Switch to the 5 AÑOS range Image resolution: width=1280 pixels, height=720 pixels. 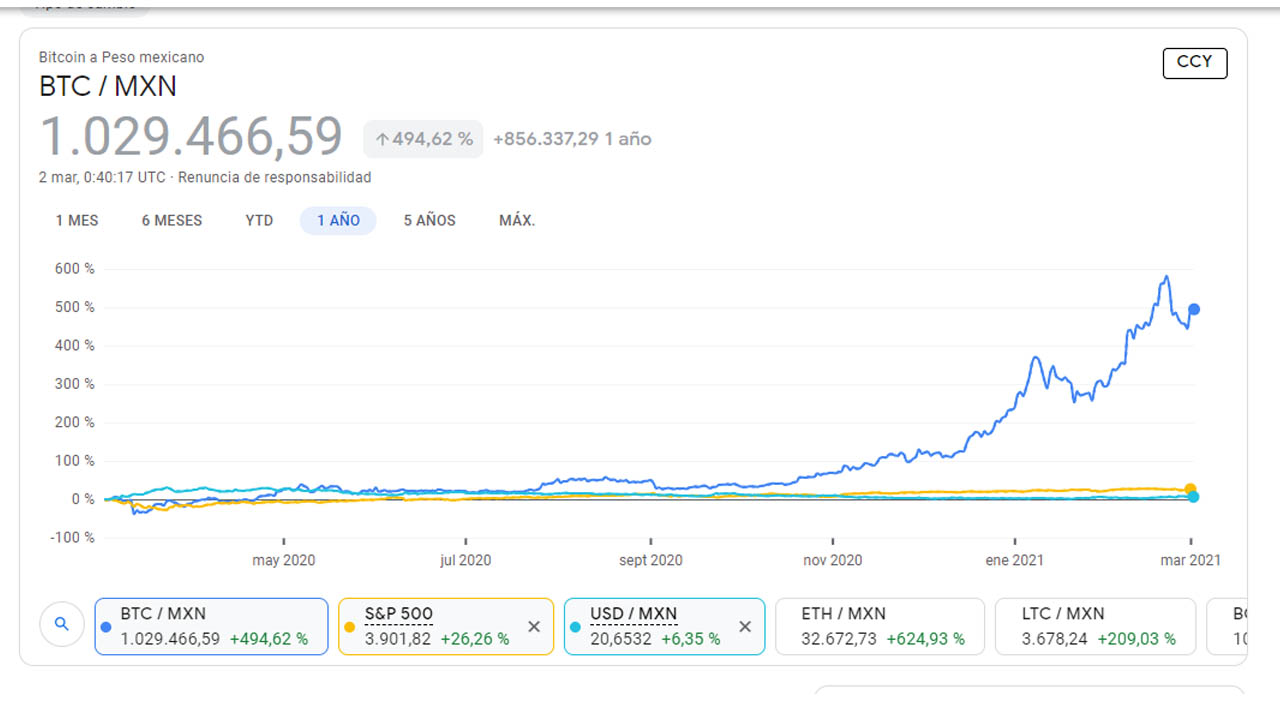[430, 220]
